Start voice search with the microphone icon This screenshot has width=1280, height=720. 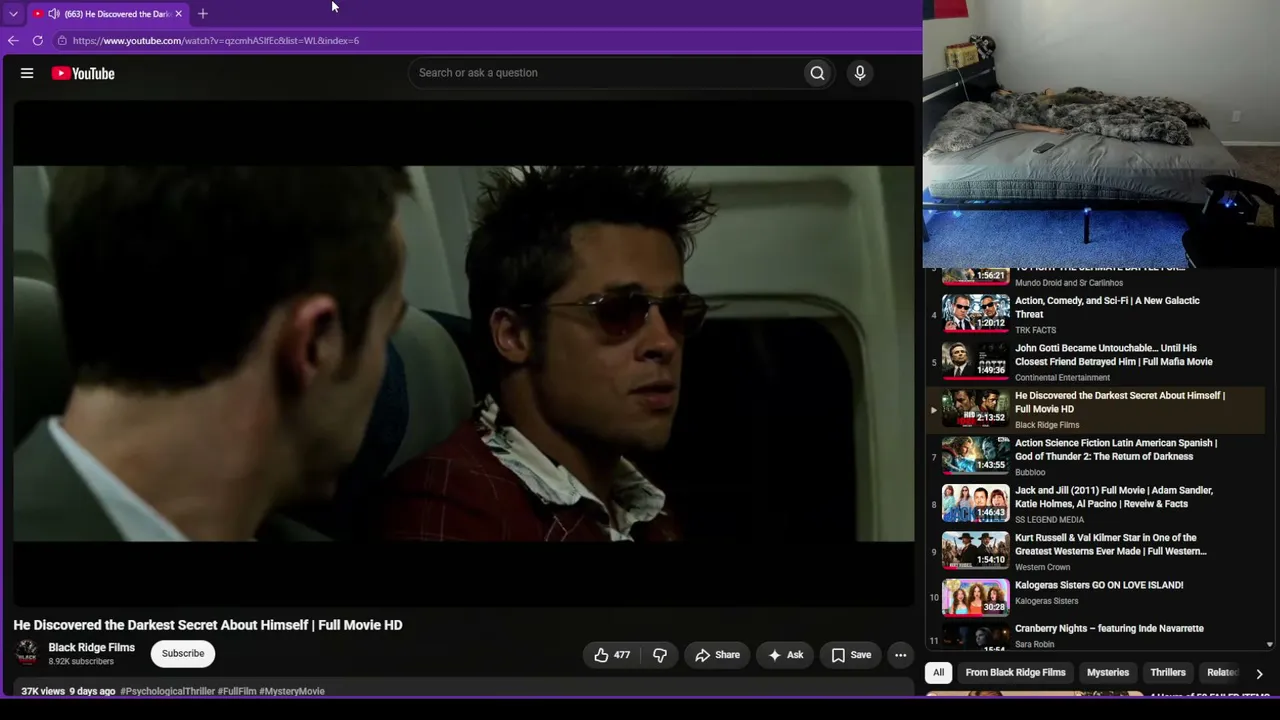859,73
